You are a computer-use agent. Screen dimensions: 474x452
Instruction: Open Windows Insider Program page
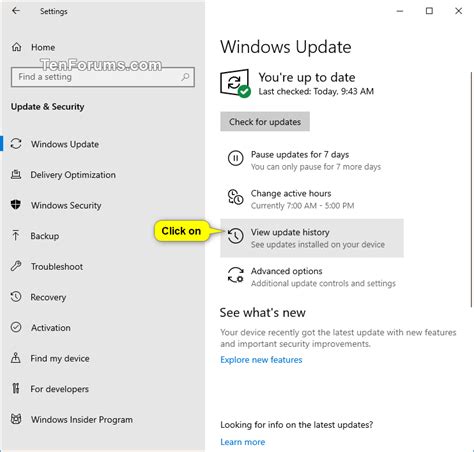[82, 420]
